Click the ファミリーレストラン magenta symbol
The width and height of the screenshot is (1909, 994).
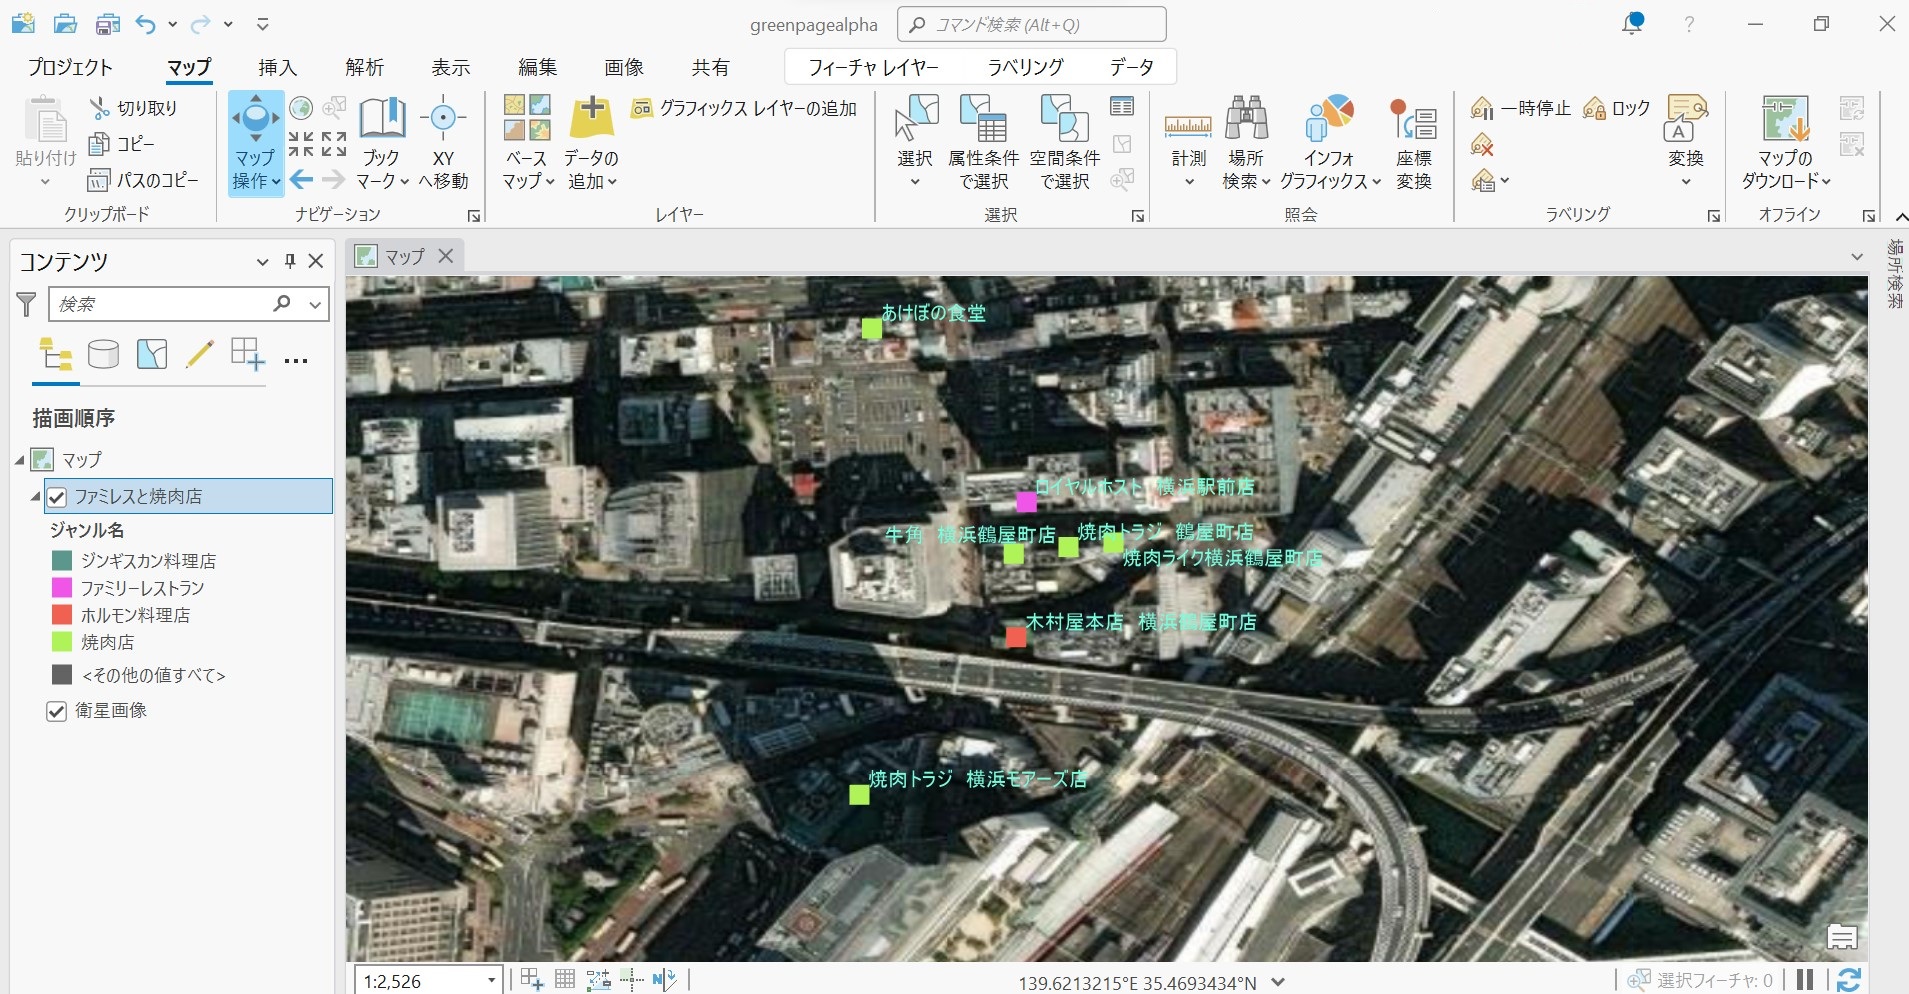(x=62, y=588)
